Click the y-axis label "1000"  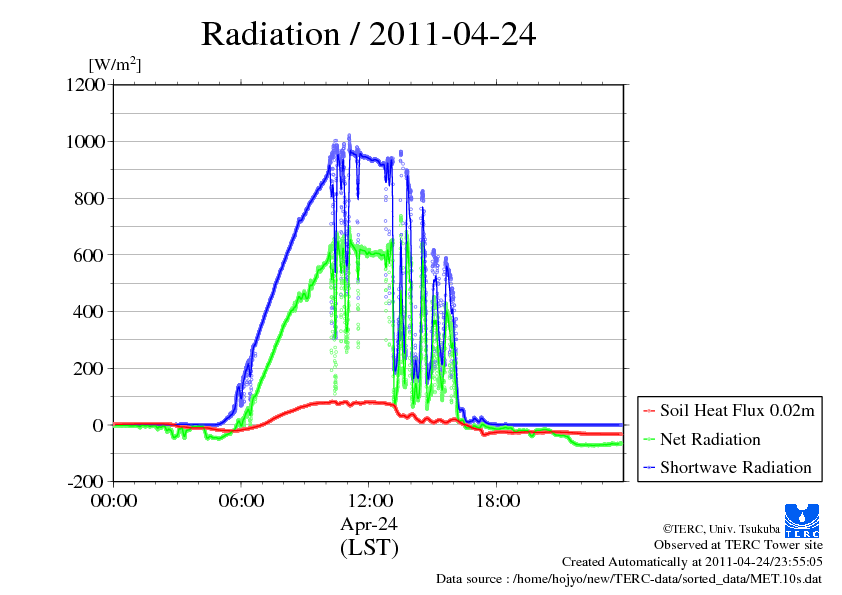coord(85,142)
